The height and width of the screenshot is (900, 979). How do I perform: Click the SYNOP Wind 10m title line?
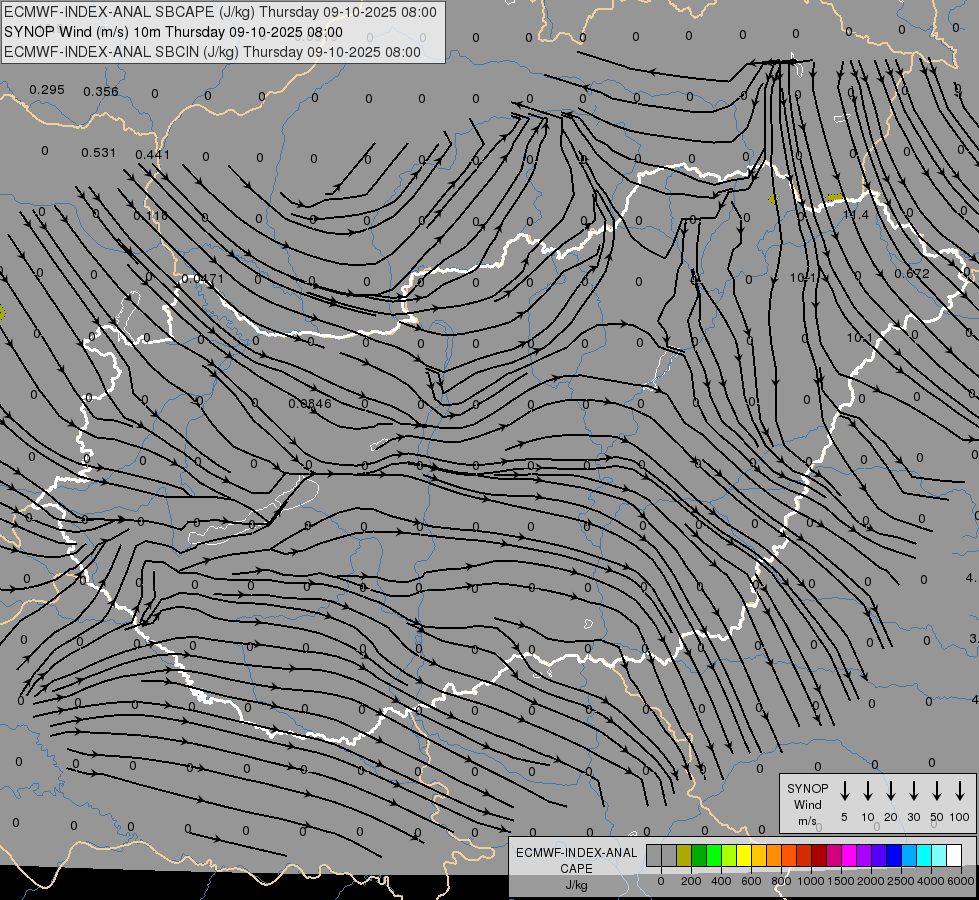coord(173,32)
